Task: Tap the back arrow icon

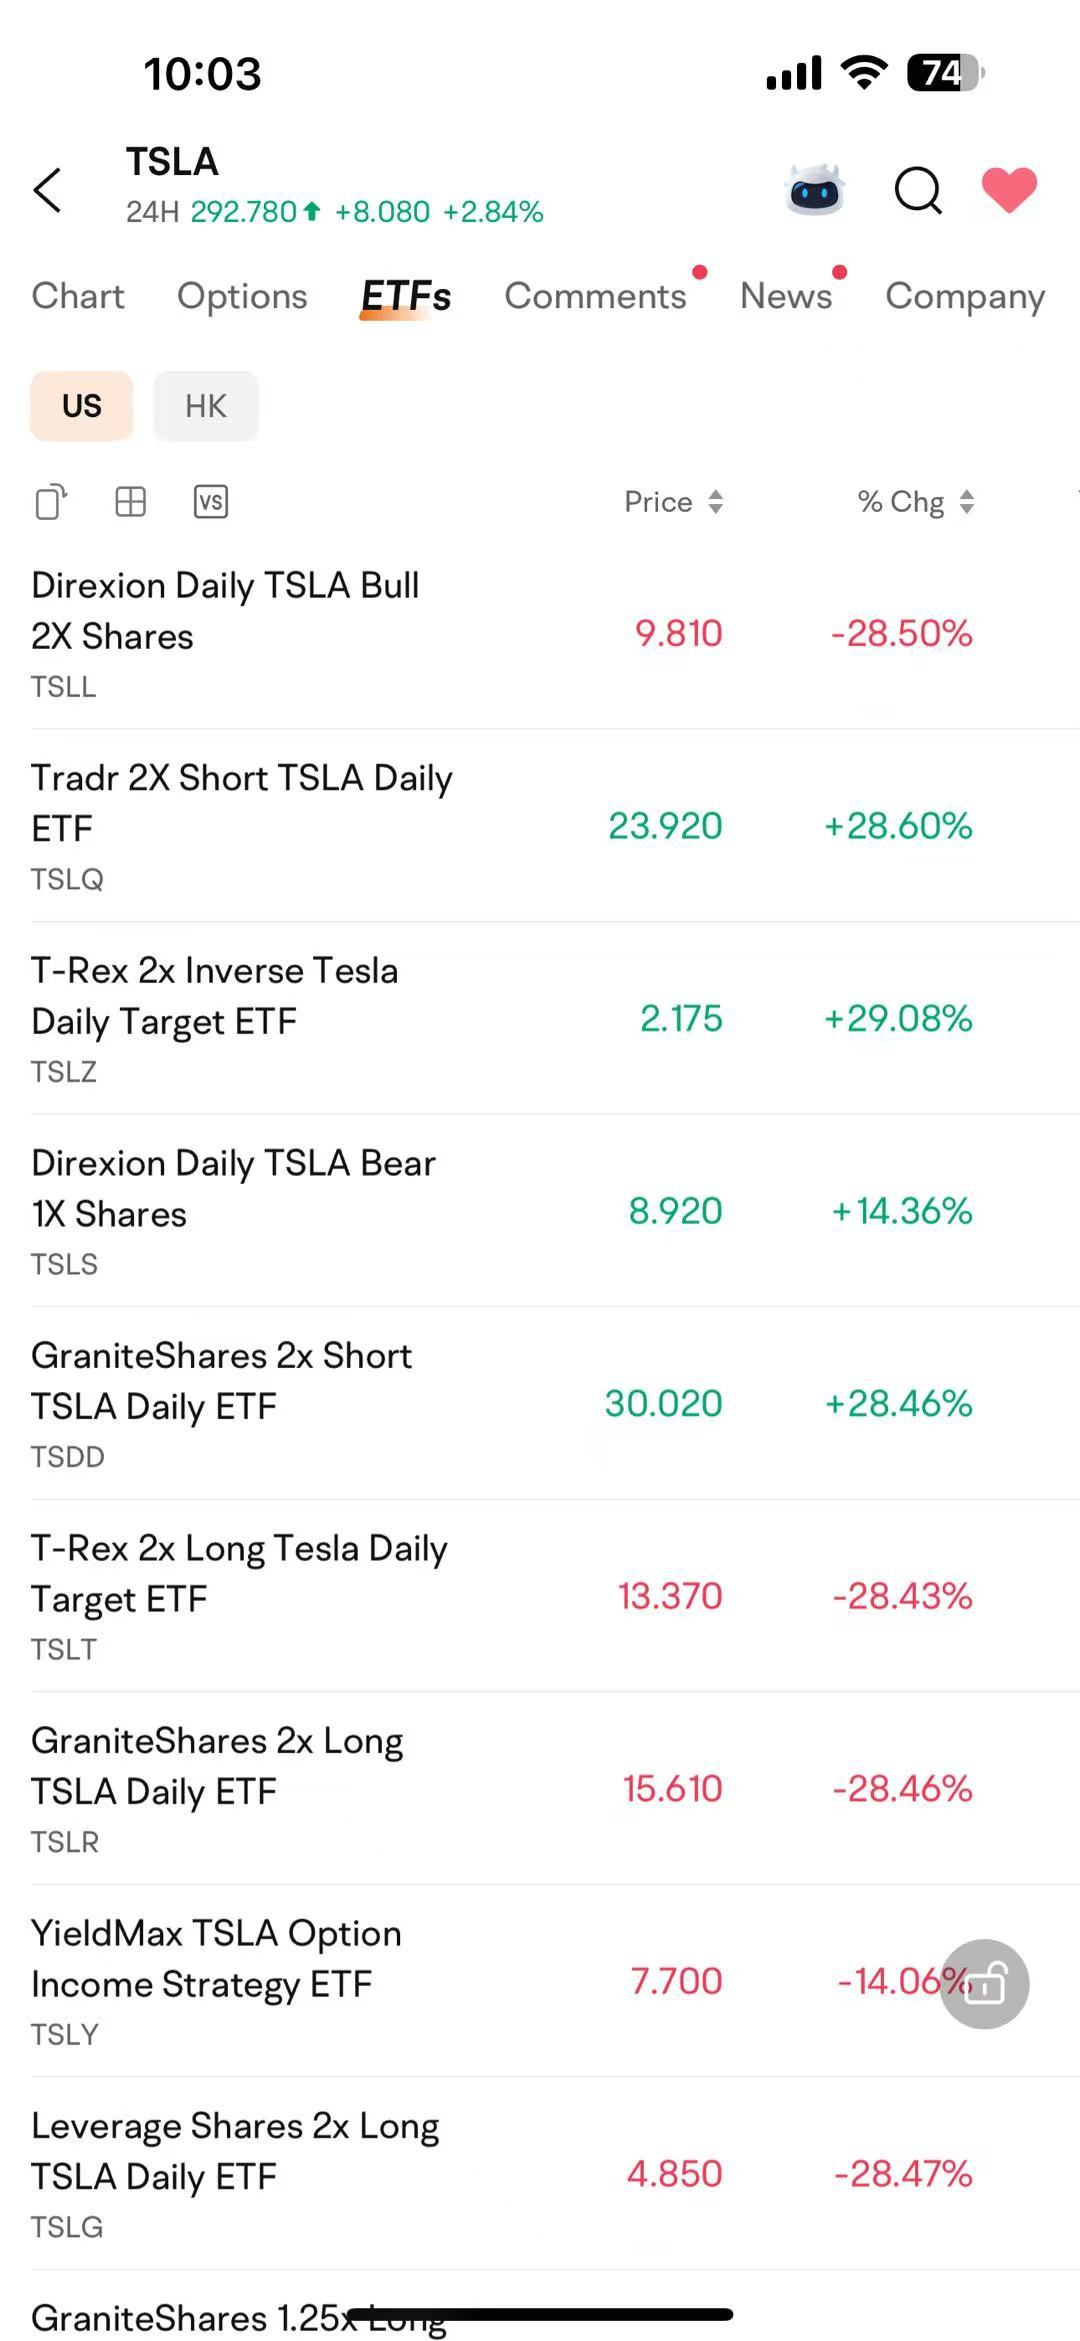Action: [x=48, y=189]
